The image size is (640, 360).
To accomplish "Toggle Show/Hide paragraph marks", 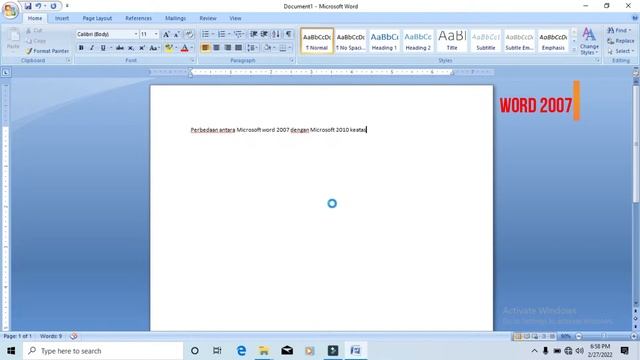I will (x=288, y=34).
